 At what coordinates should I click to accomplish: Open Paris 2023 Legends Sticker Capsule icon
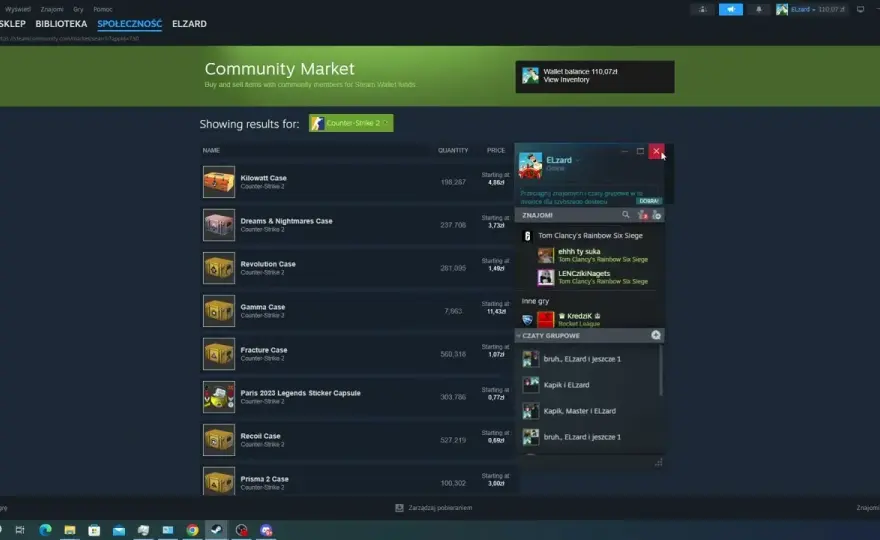click(219, 397)
